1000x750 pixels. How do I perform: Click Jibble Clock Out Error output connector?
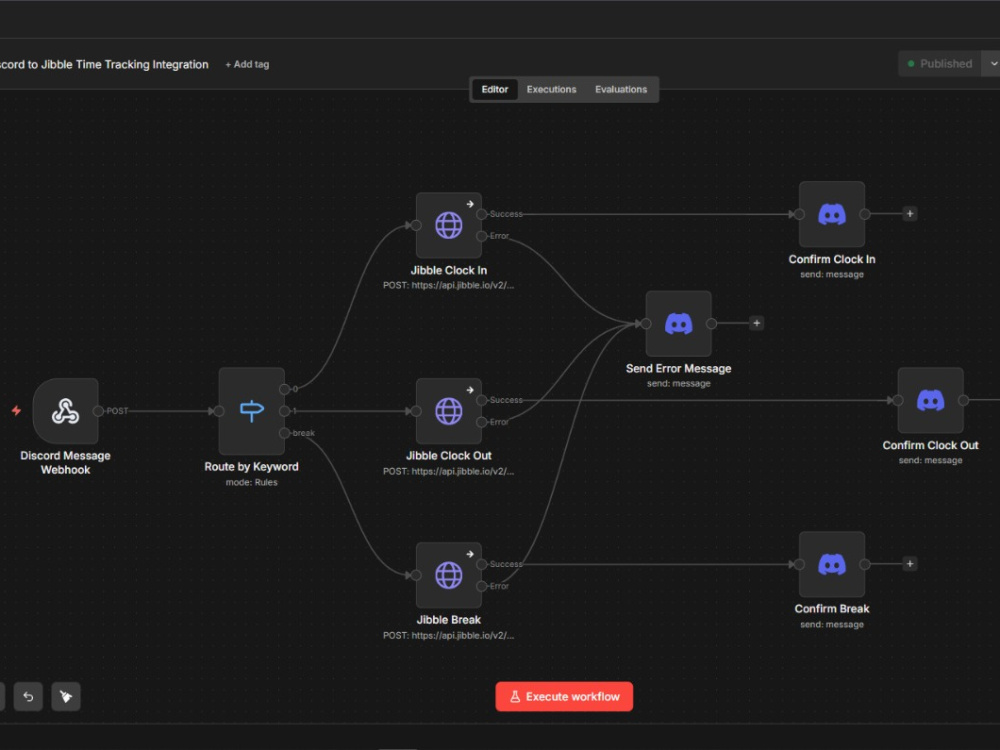(482, 422)
